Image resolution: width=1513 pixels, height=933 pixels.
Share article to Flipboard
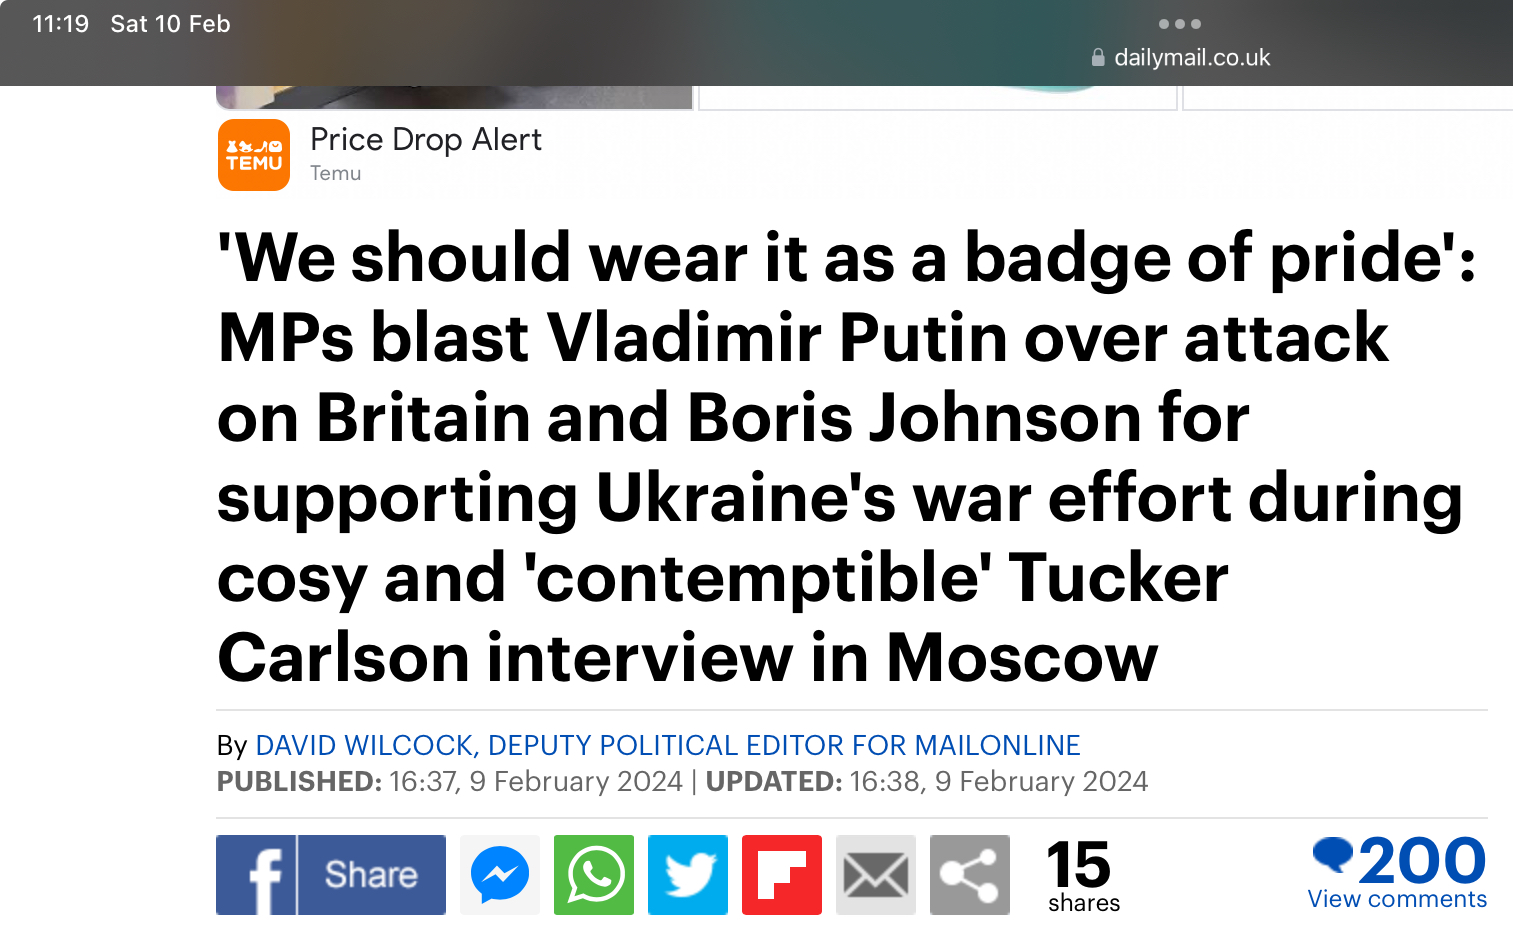pyautogui.click(x=782, y=875)
